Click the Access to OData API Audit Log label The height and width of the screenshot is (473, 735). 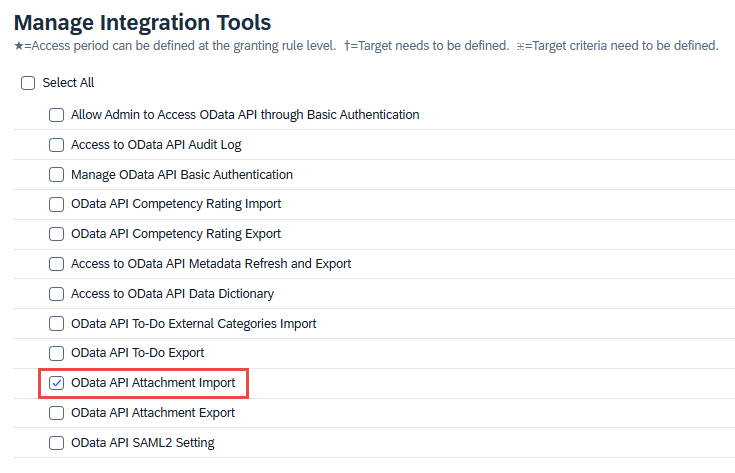[156, 145]
